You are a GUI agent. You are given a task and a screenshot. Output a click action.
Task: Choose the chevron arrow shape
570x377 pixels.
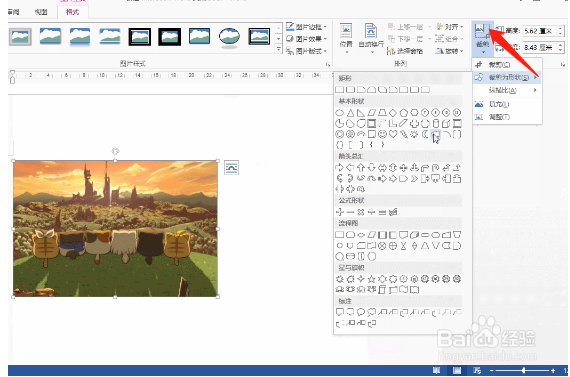click(x=414, y=179)
